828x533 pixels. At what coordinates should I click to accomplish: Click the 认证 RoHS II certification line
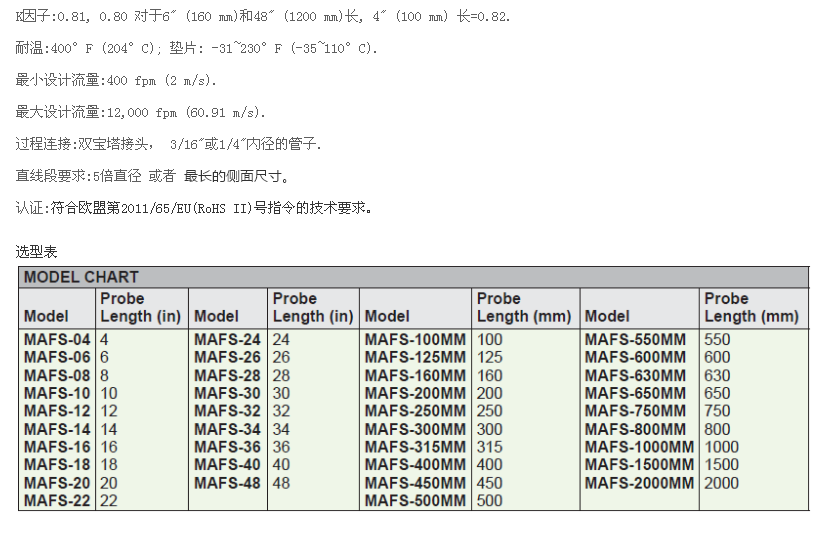(194, 208)
